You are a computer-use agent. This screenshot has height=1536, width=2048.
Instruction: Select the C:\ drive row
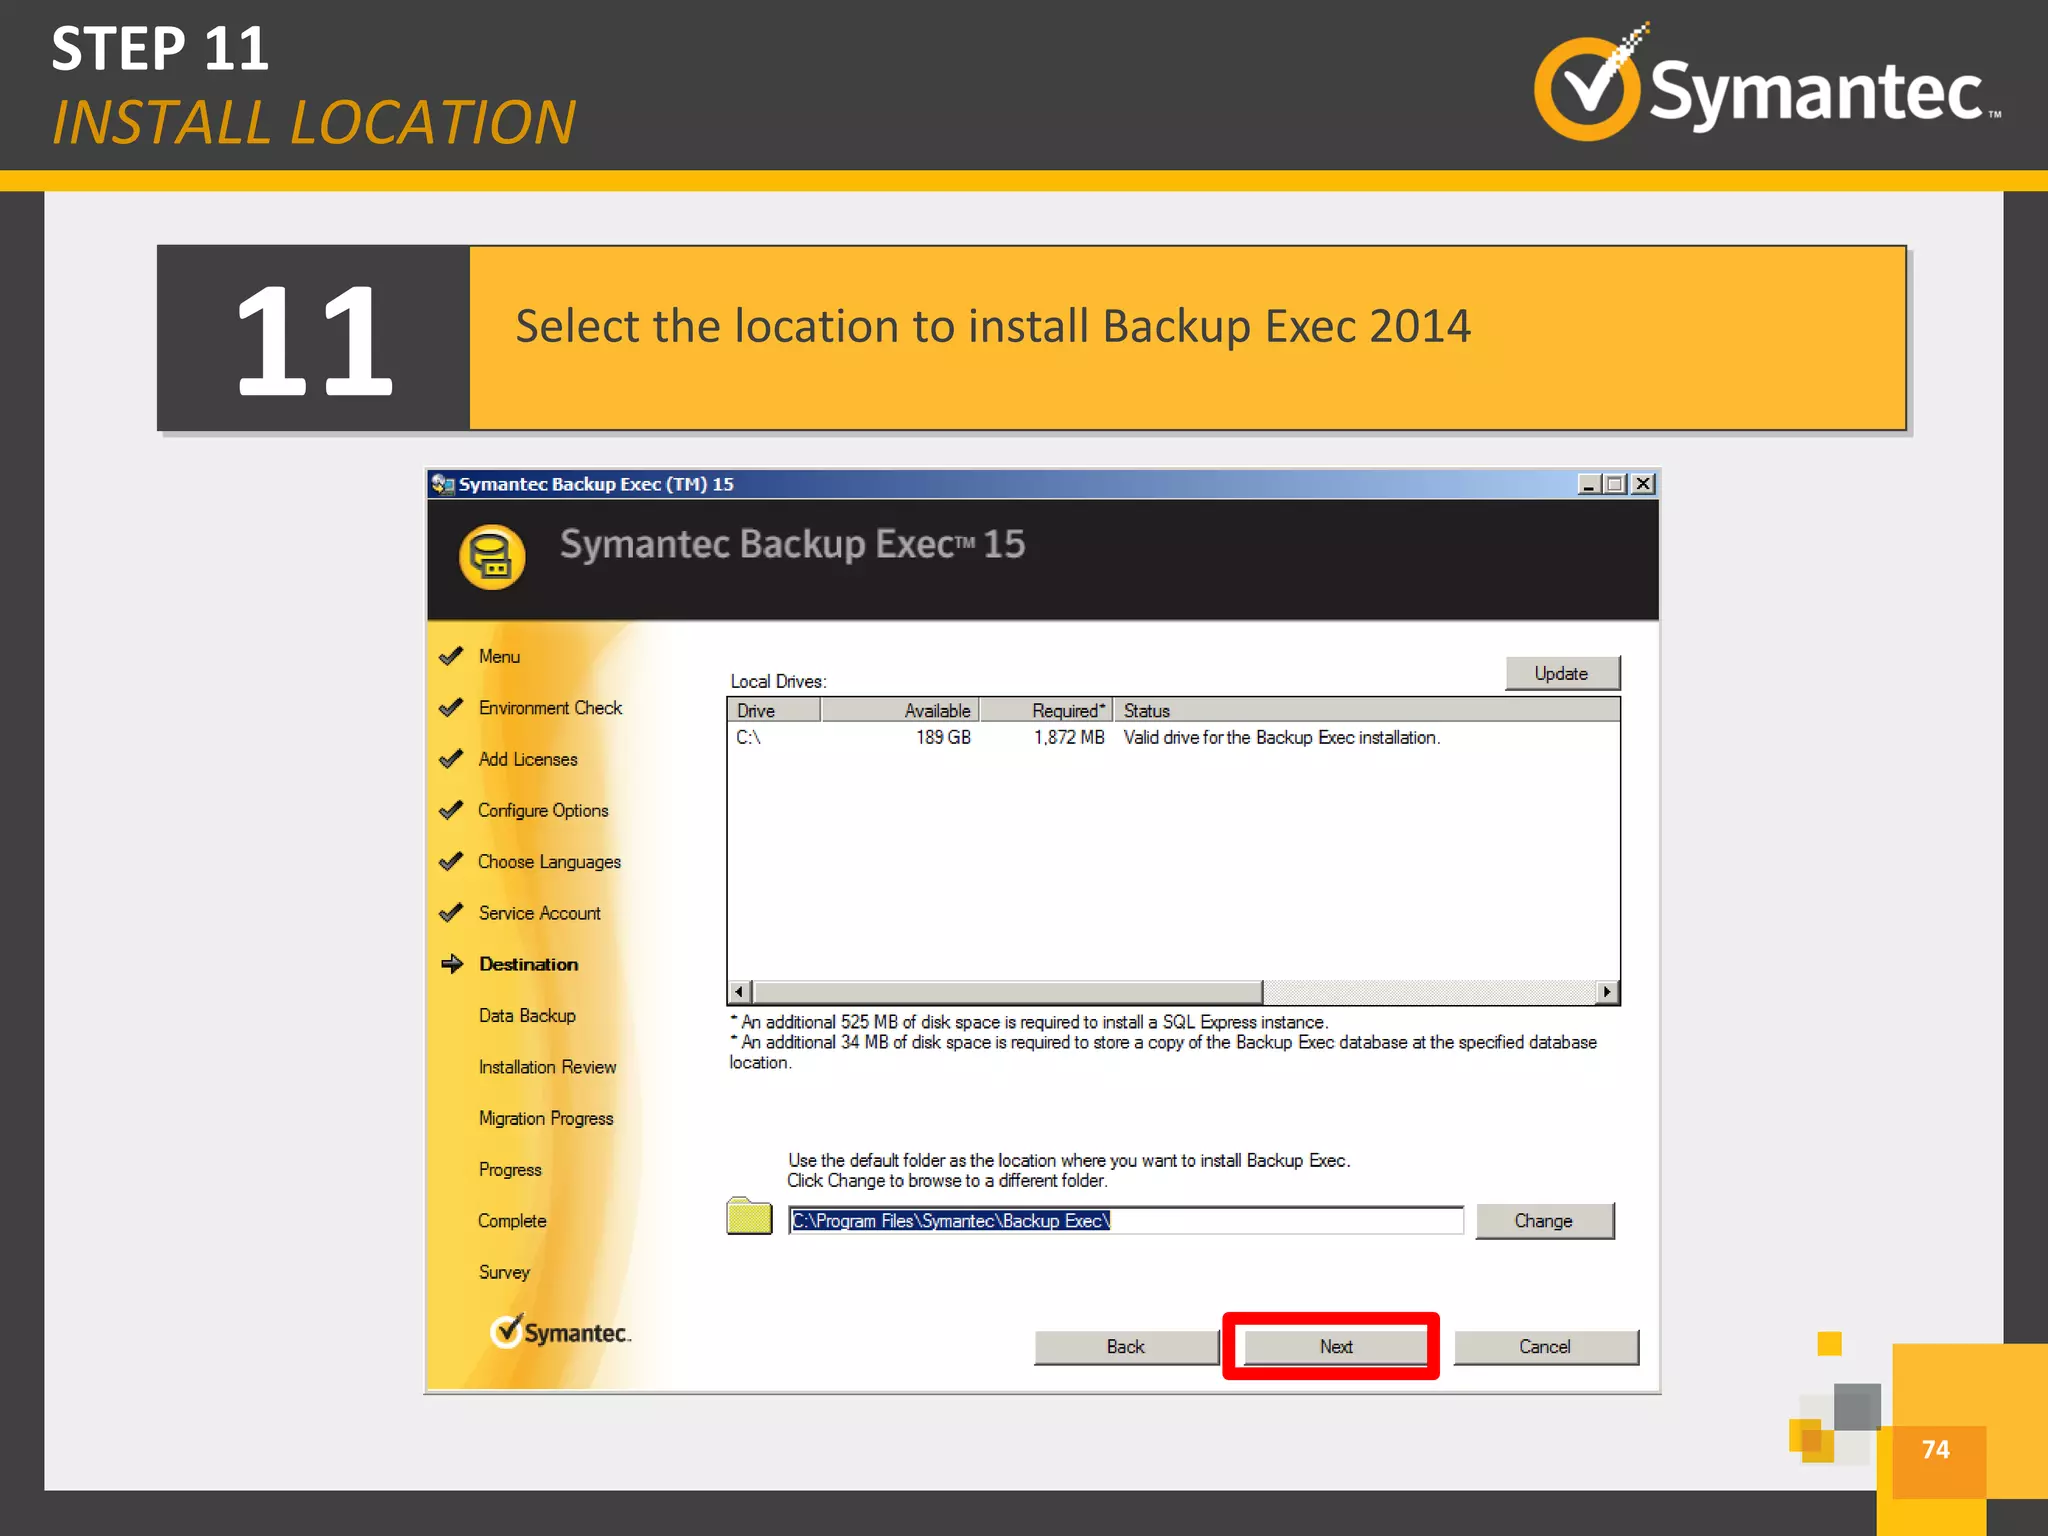click(1173, 738)
